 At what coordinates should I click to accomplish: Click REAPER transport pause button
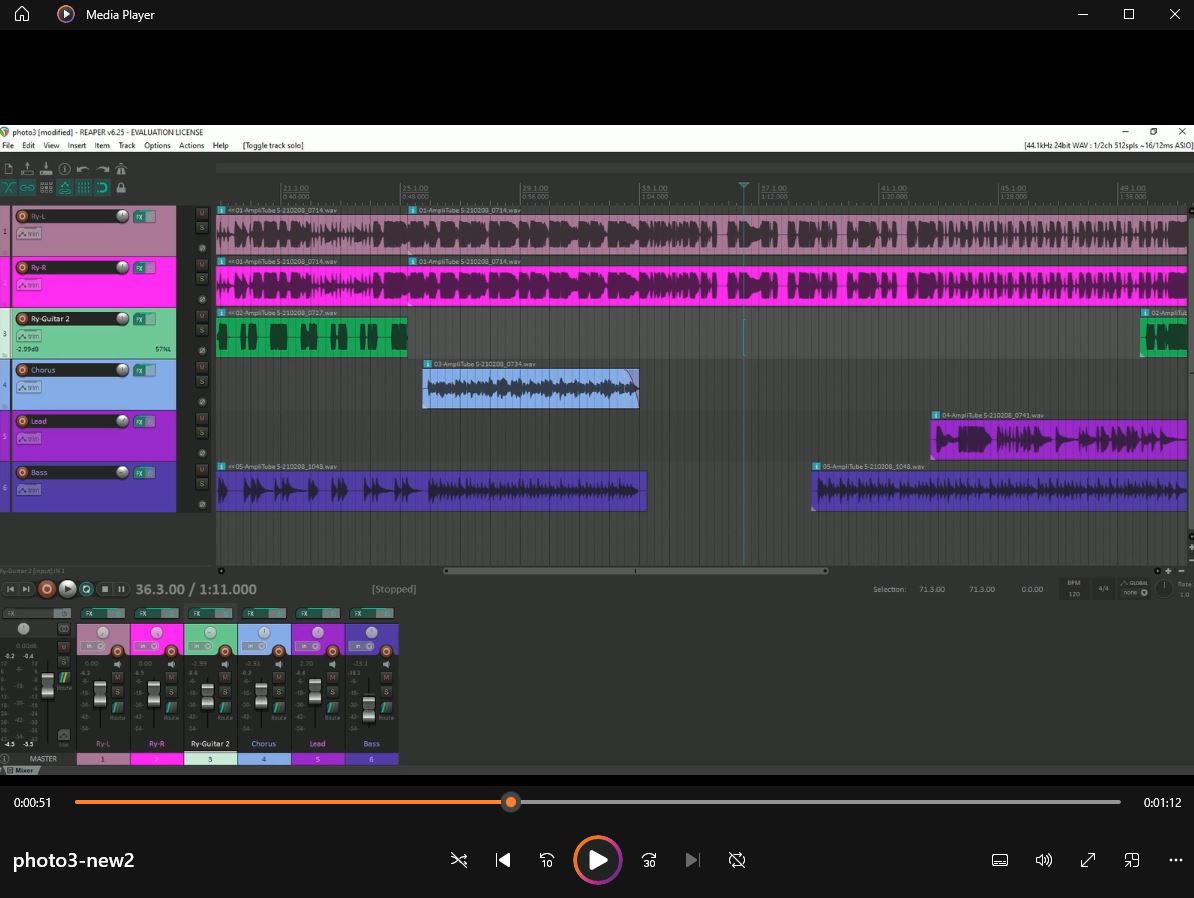(x=121, y=589)
